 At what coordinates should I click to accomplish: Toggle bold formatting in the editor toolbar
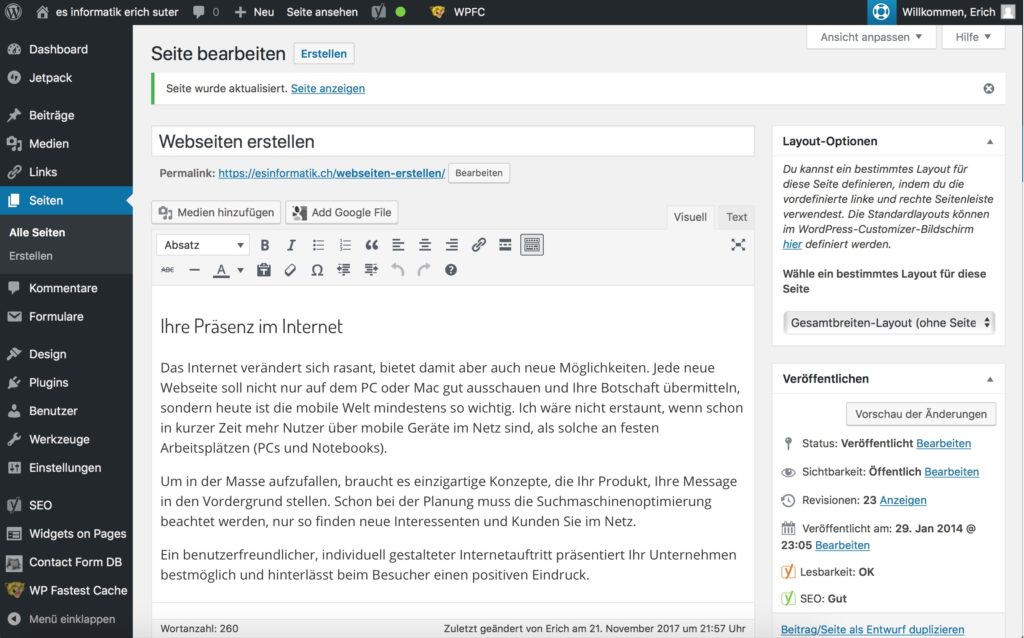pyautogui.click(x=264, y=244)
